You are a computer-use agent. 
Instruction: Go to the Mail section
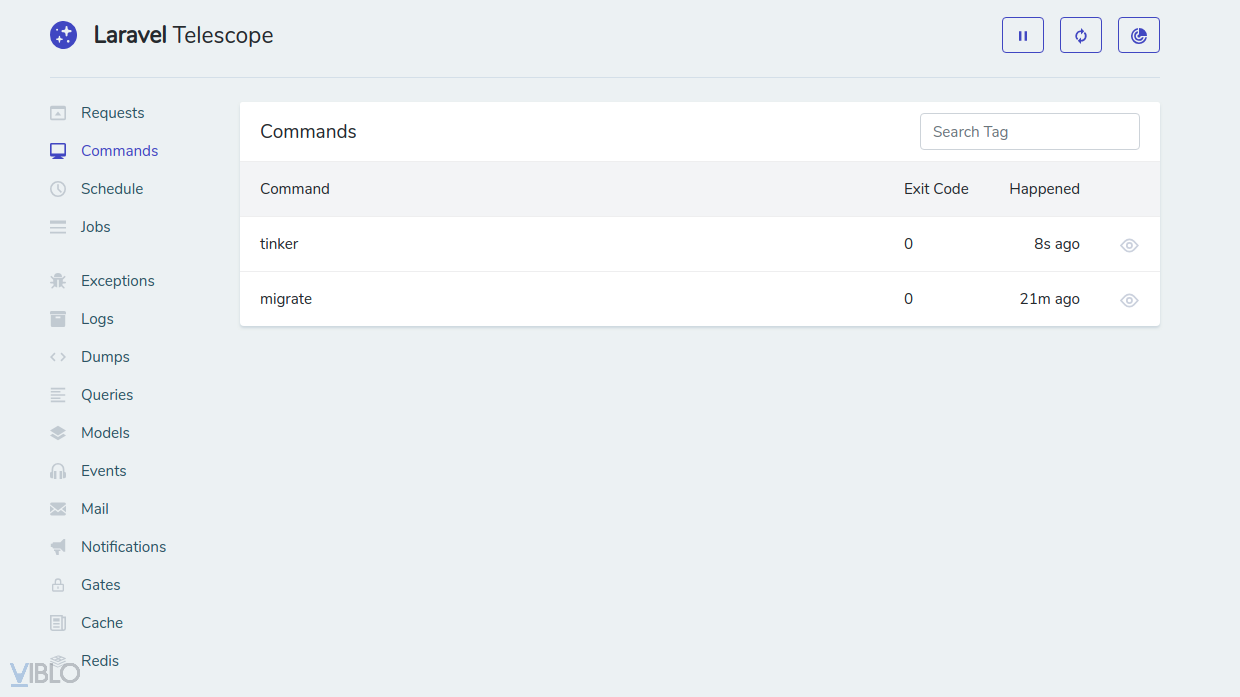94,509
